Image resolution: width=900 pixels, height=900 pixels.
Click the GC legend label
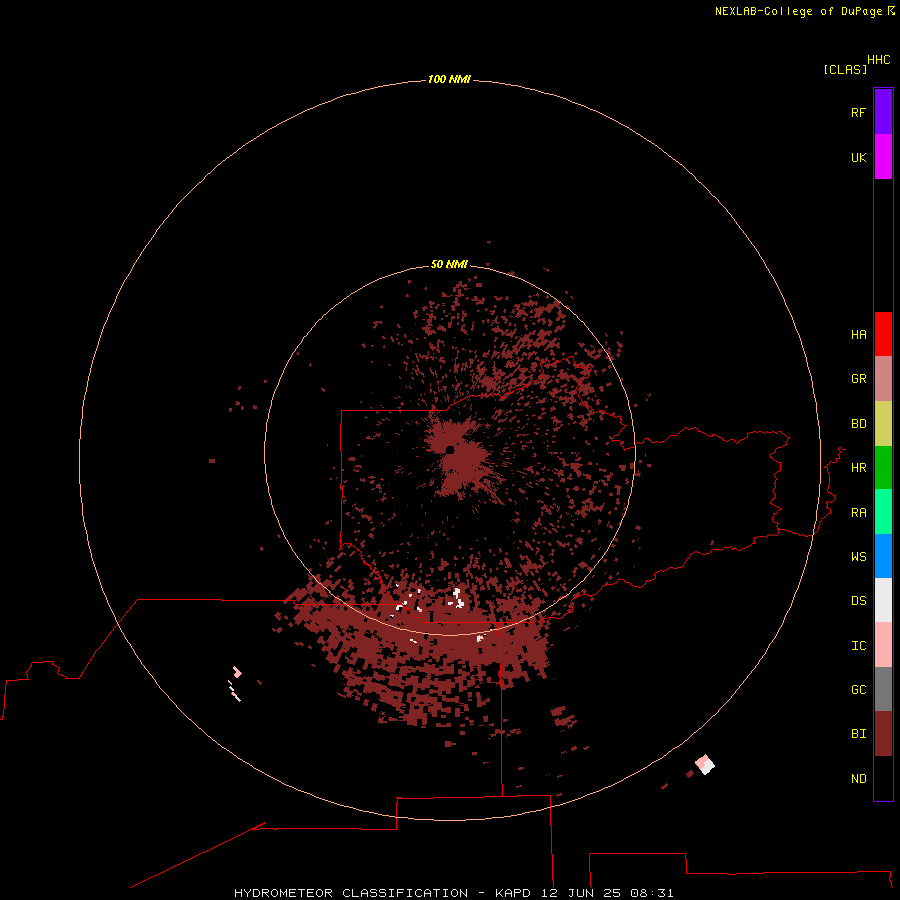coord(858,690)
